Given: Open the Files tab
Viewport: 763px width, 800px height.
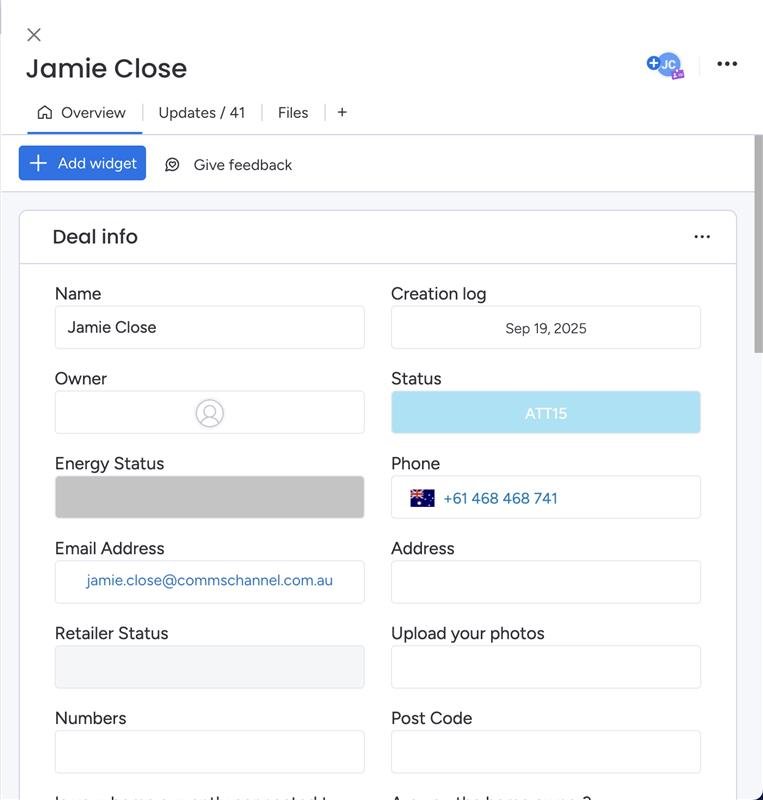Looking at the screenshot, I should [x=293, y=113].
